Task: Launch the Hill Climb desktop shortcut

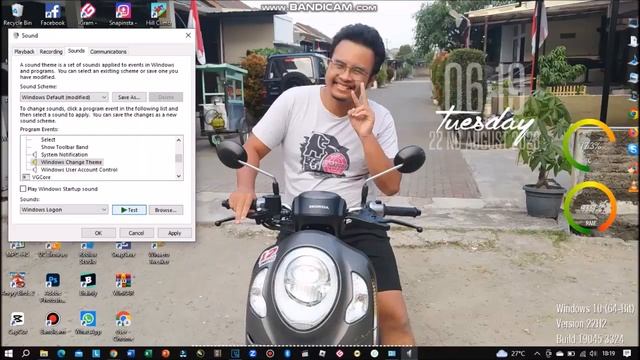Action: (158, 14)
